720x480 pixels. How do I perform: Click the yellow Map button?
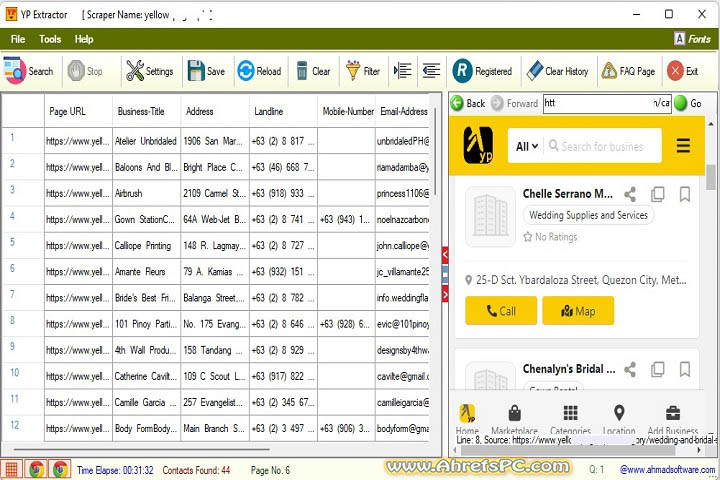[578, 311]
